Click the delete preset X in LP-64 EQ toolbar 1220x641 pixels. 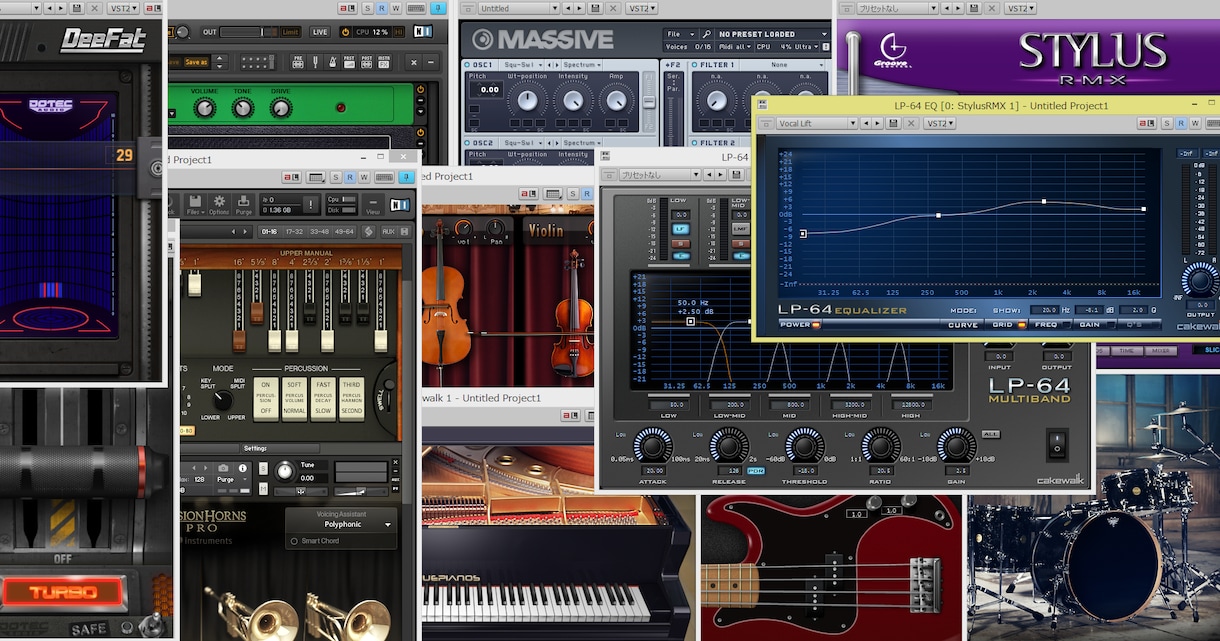point(911,123)
